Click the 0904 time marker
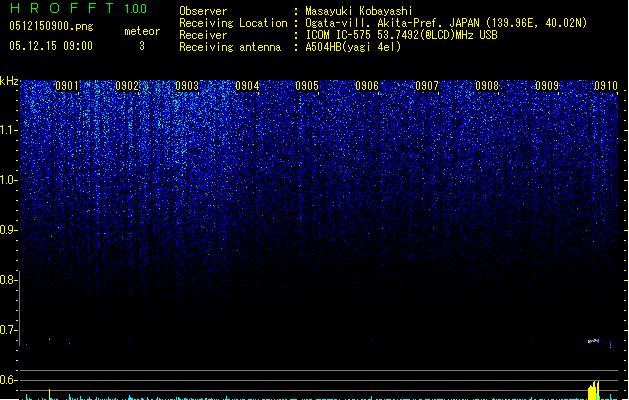This screenshot has height=400, width=629. click(x=247, y=86)
